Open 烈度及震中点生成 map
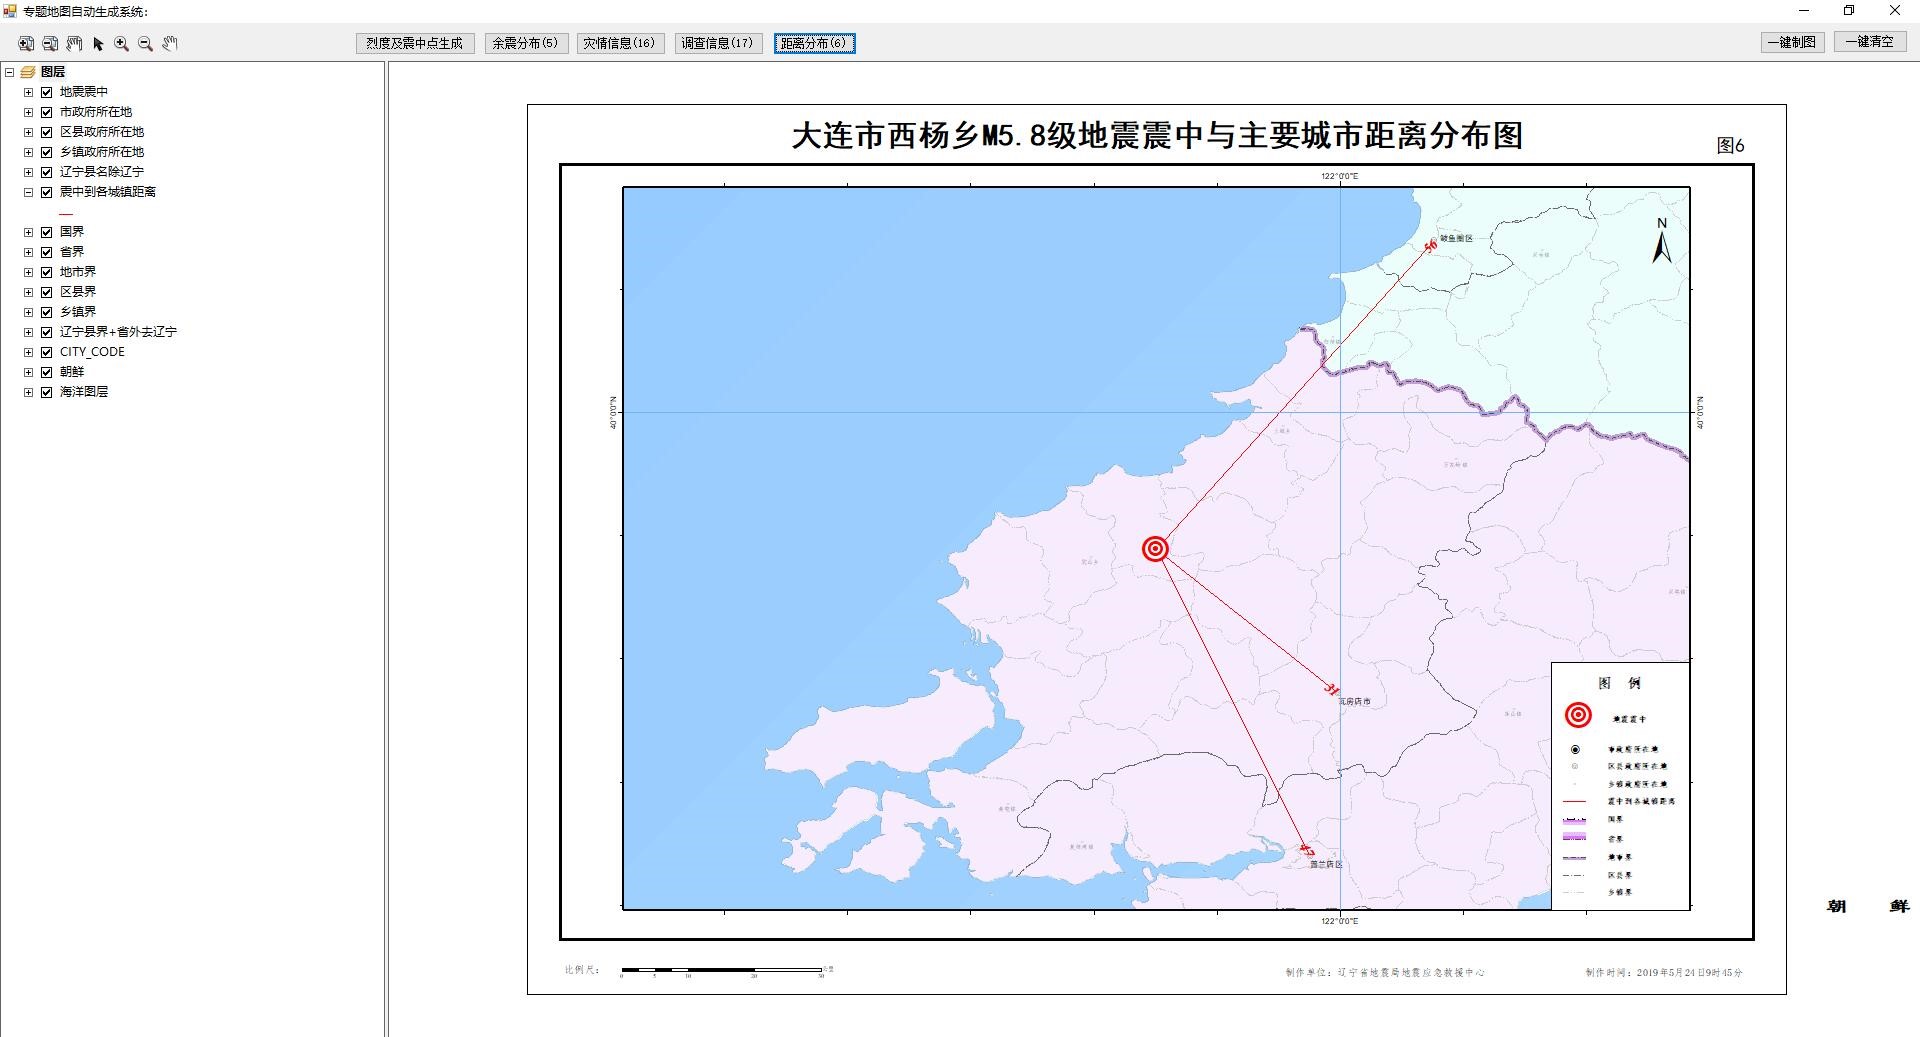 click(x=415, y=43)
